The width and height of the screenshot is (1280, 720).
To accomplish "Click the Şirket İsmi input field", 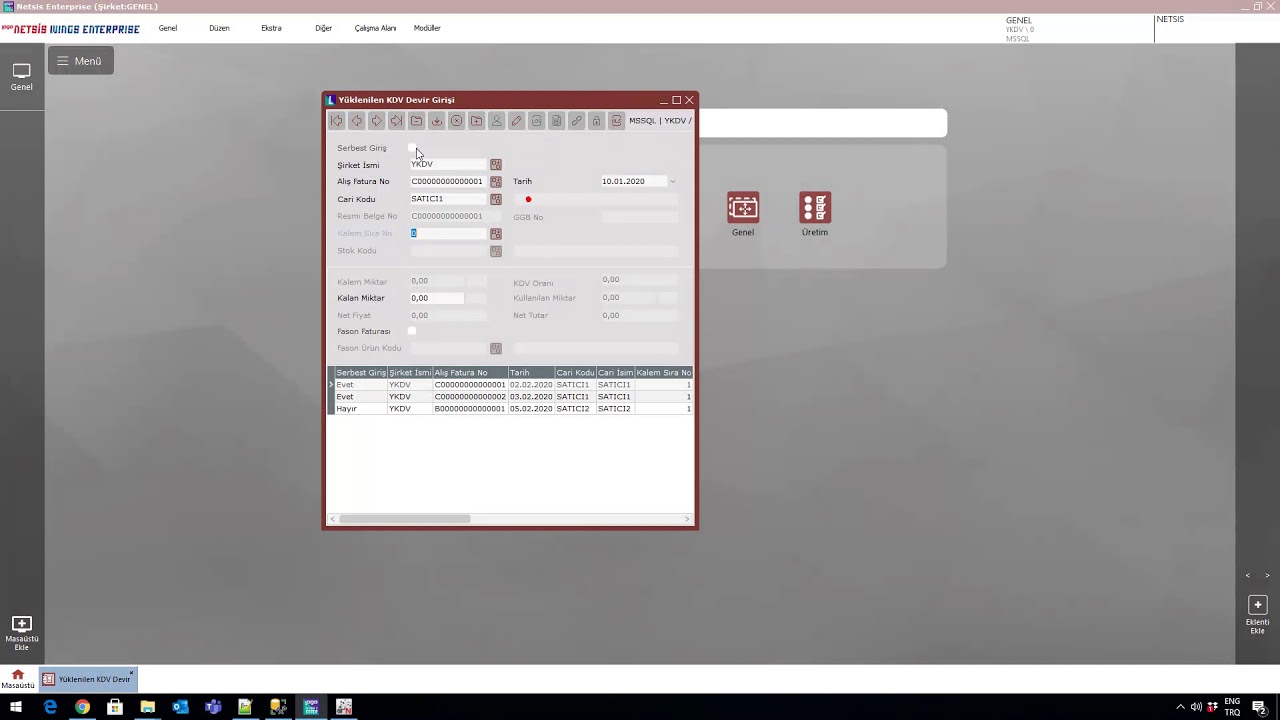I will [x=448, y=164].
